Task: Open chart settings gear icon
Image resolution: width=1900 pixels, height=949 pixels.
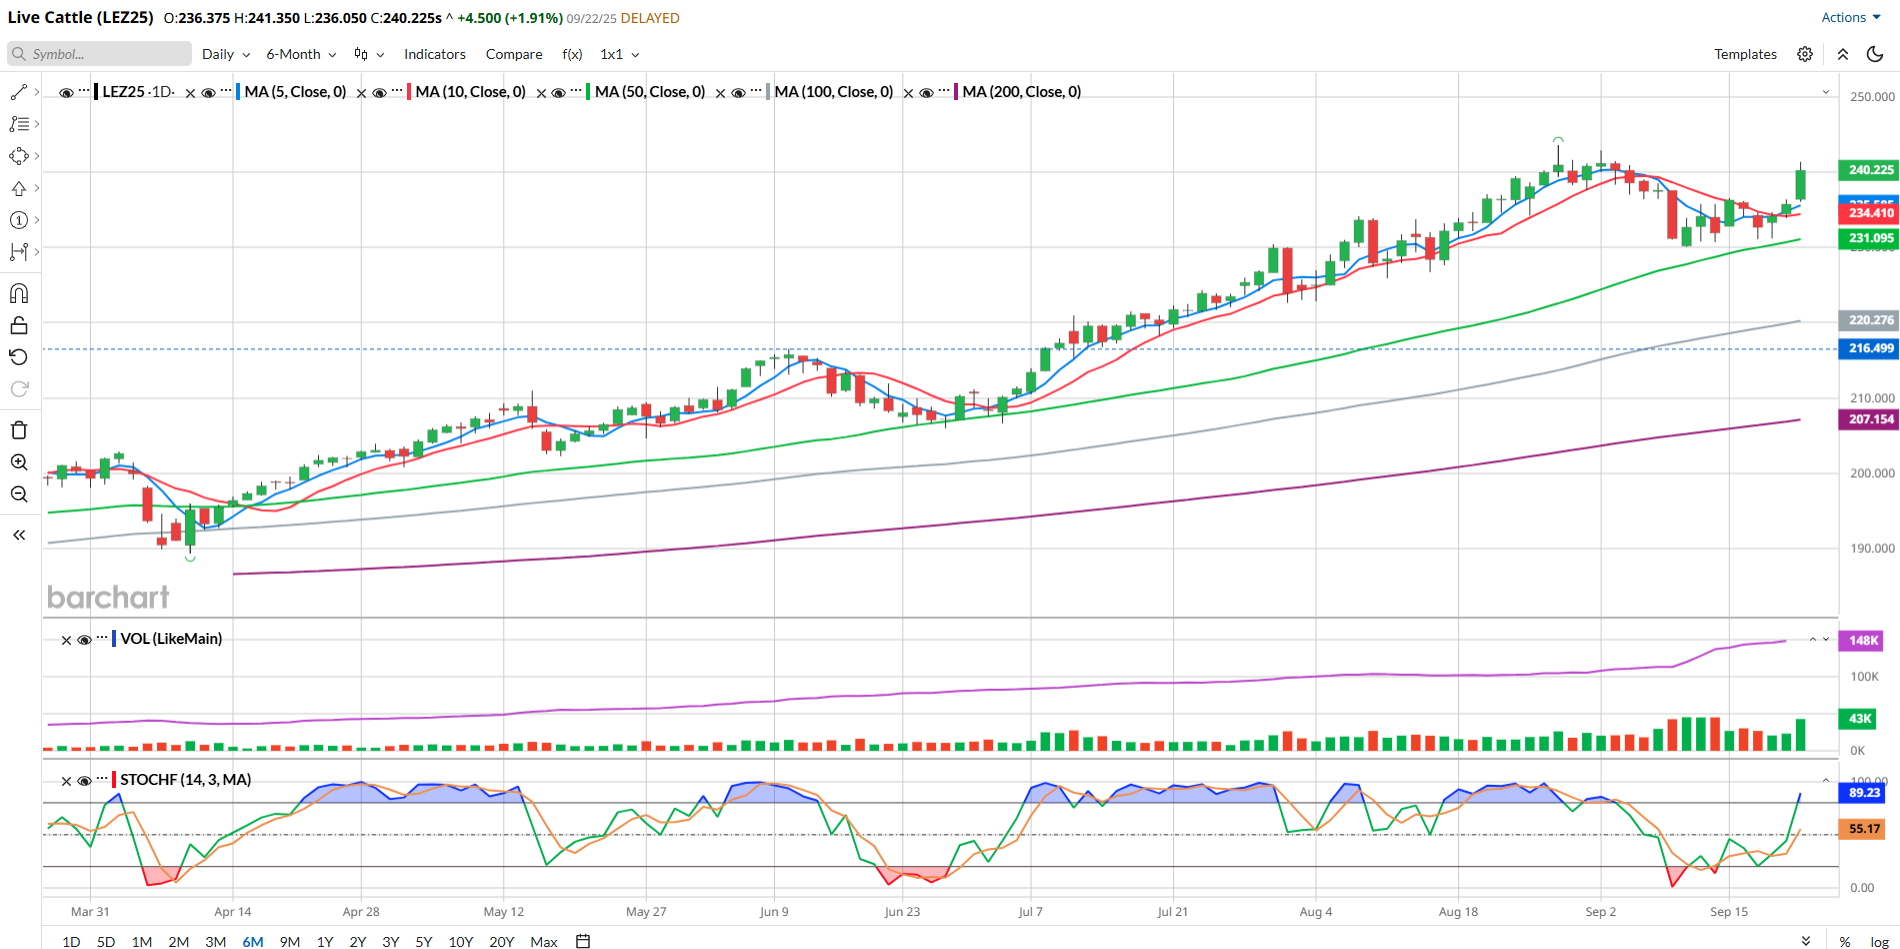Action: pyautogui.click(x=1805, y=54)
